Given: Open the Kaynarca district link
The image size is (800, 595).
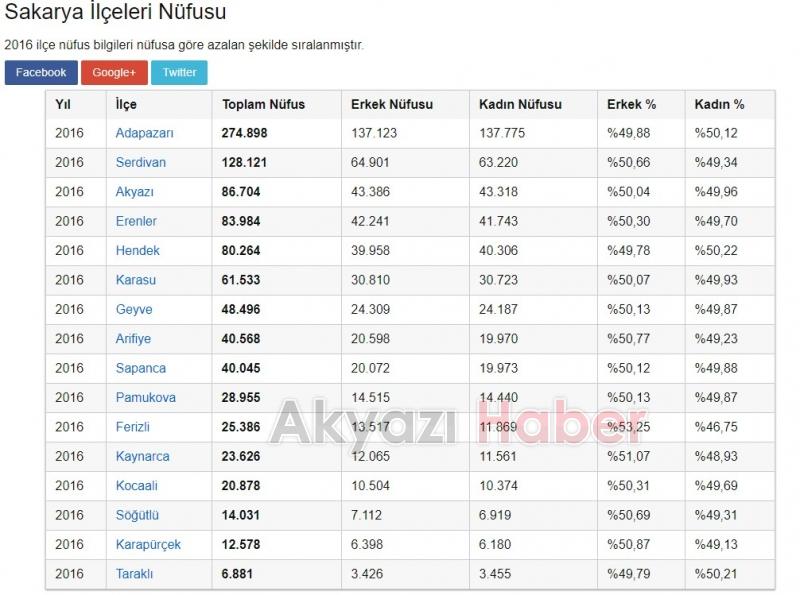Looking at the screenshot, I should pyautogui.click(x=142, y=457).
